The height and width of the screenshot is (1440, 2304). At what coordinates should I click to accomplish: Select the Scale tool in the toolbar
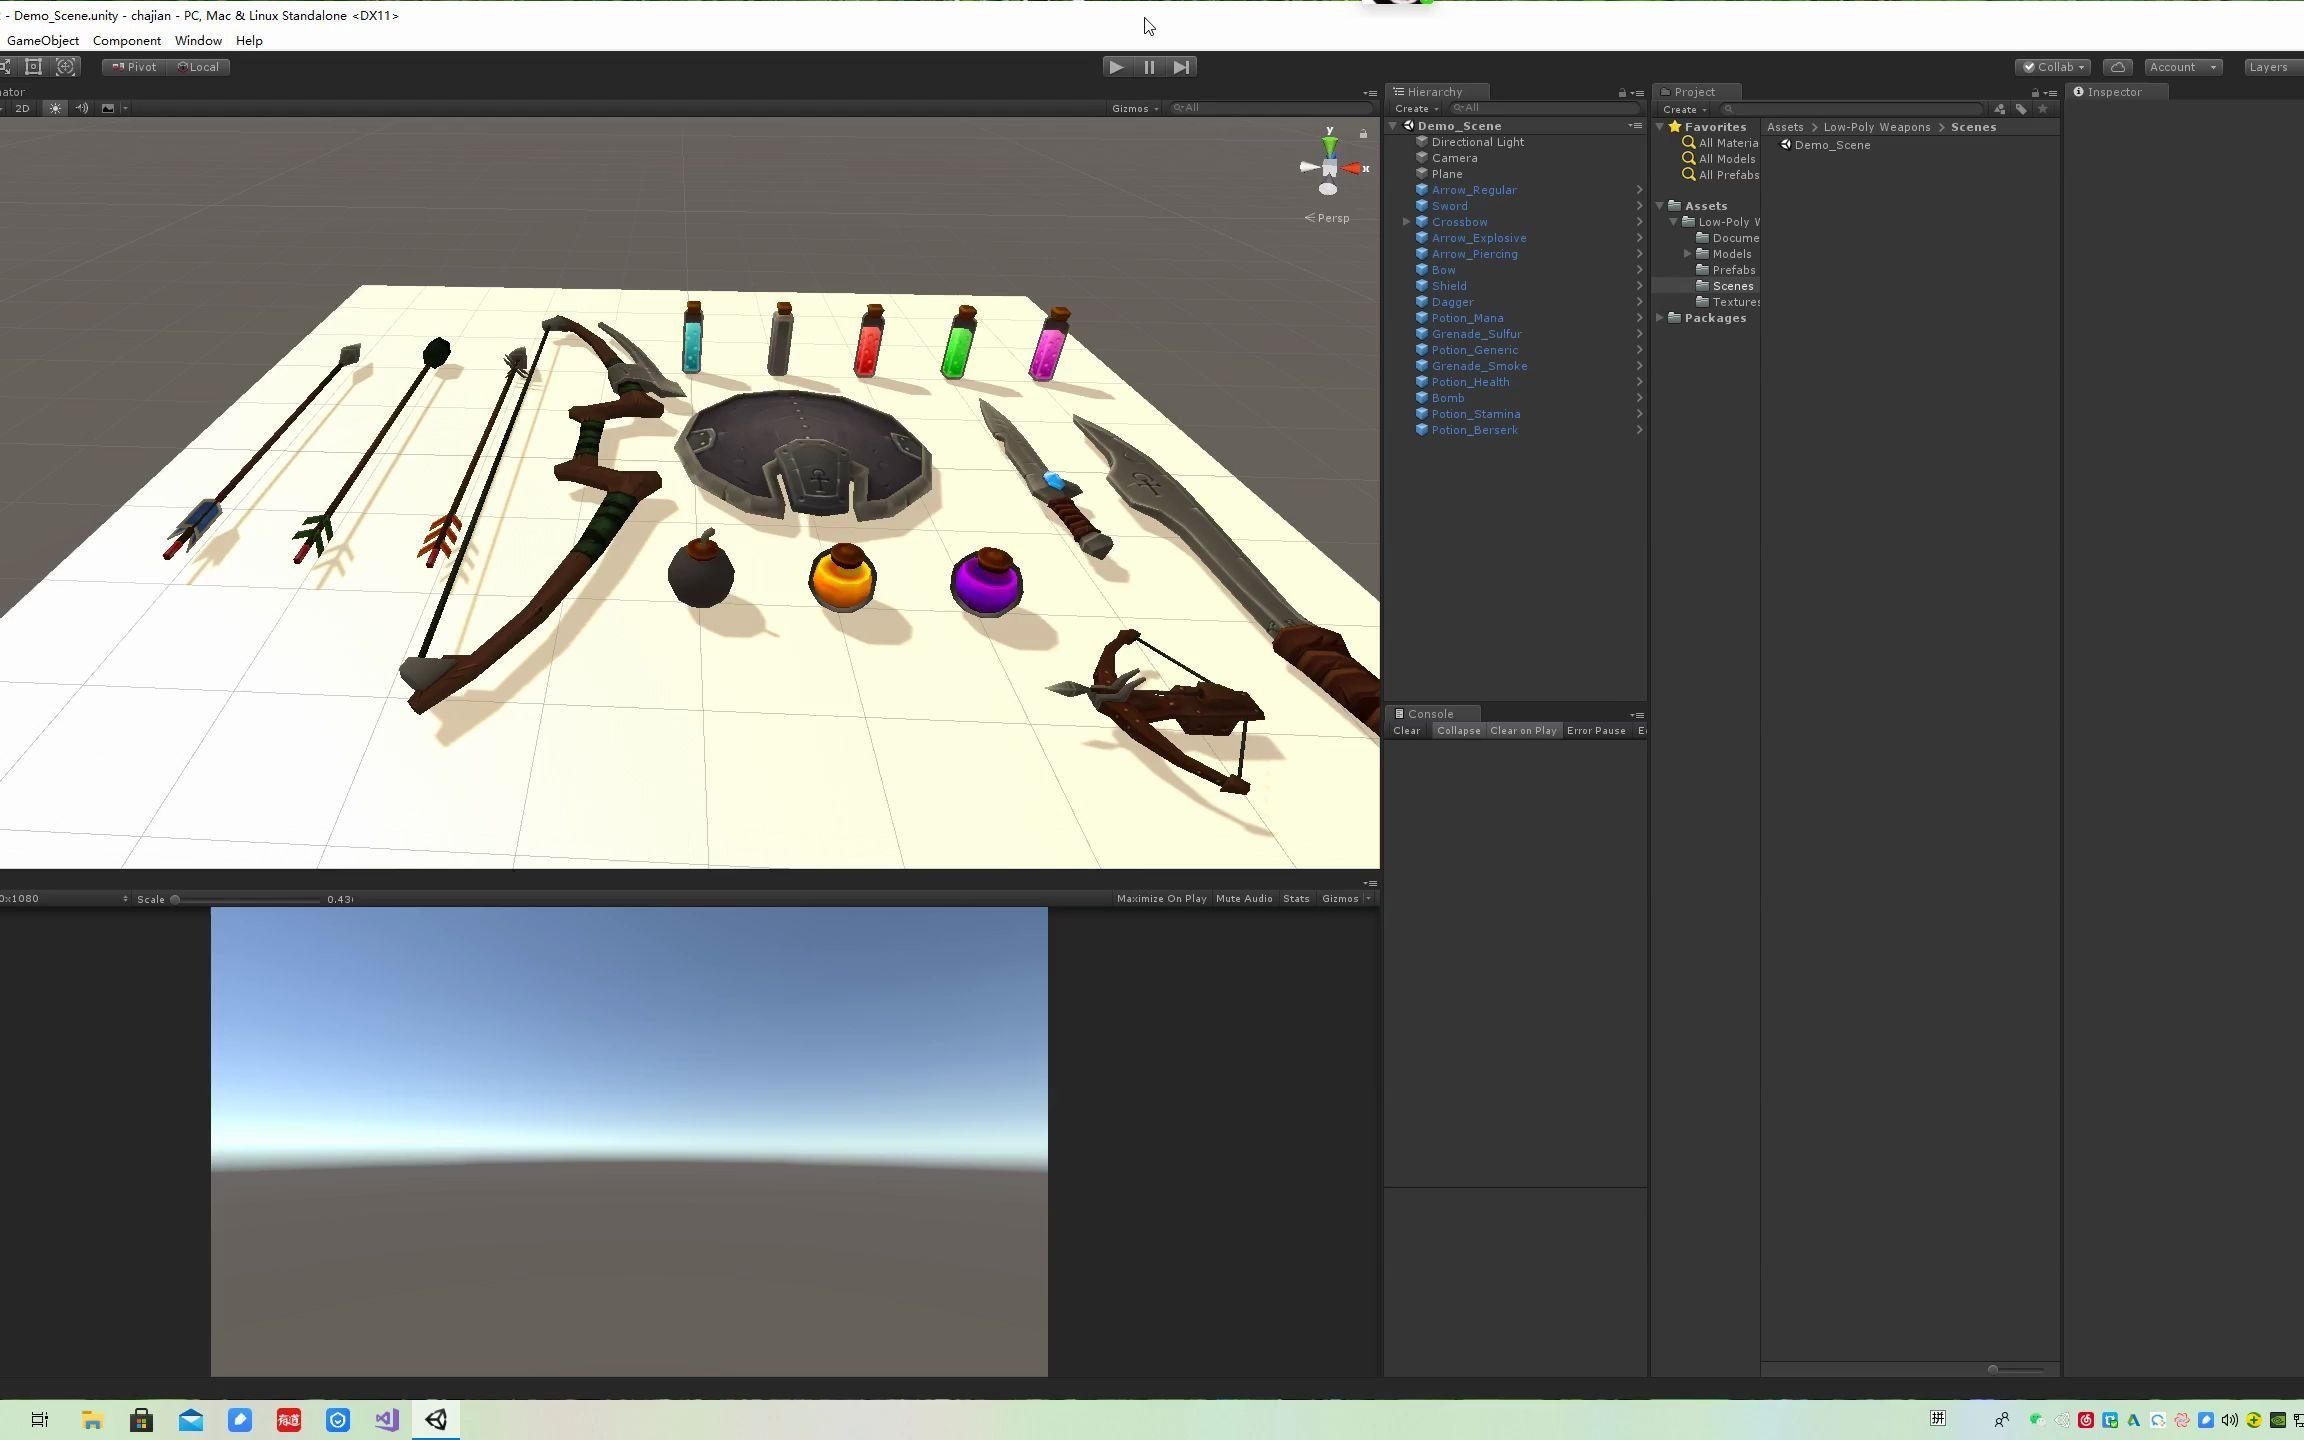pos(6,66)
